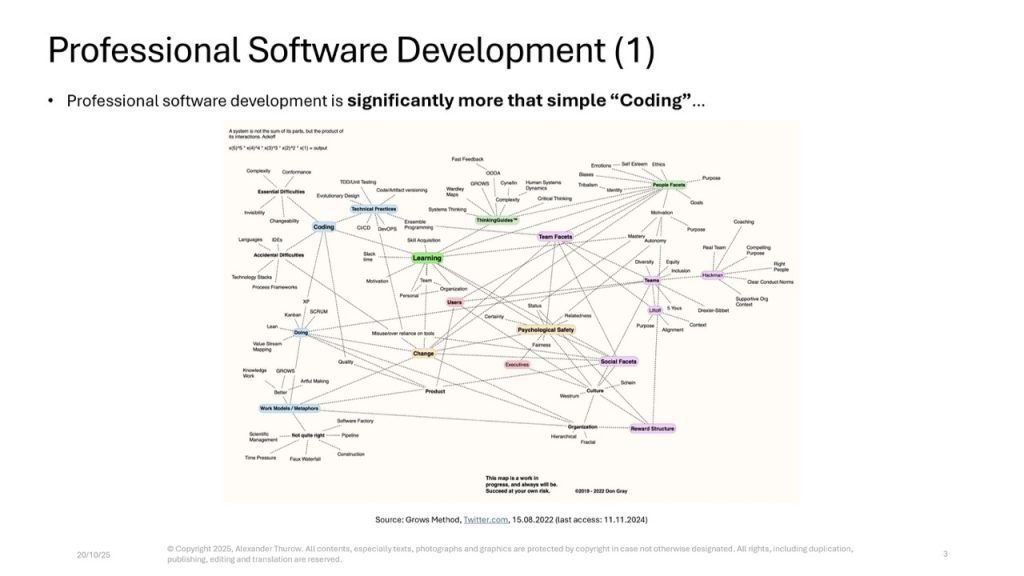Click the green 'ThinkingGuides' node
Screen dimensions: 1024x576
(x=497, y=219)
